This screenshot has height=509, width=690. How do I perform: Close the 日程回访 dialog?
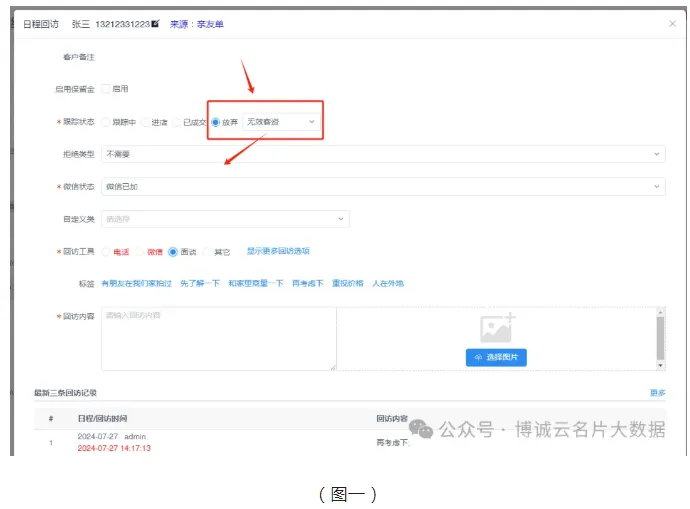click(672, 22)
